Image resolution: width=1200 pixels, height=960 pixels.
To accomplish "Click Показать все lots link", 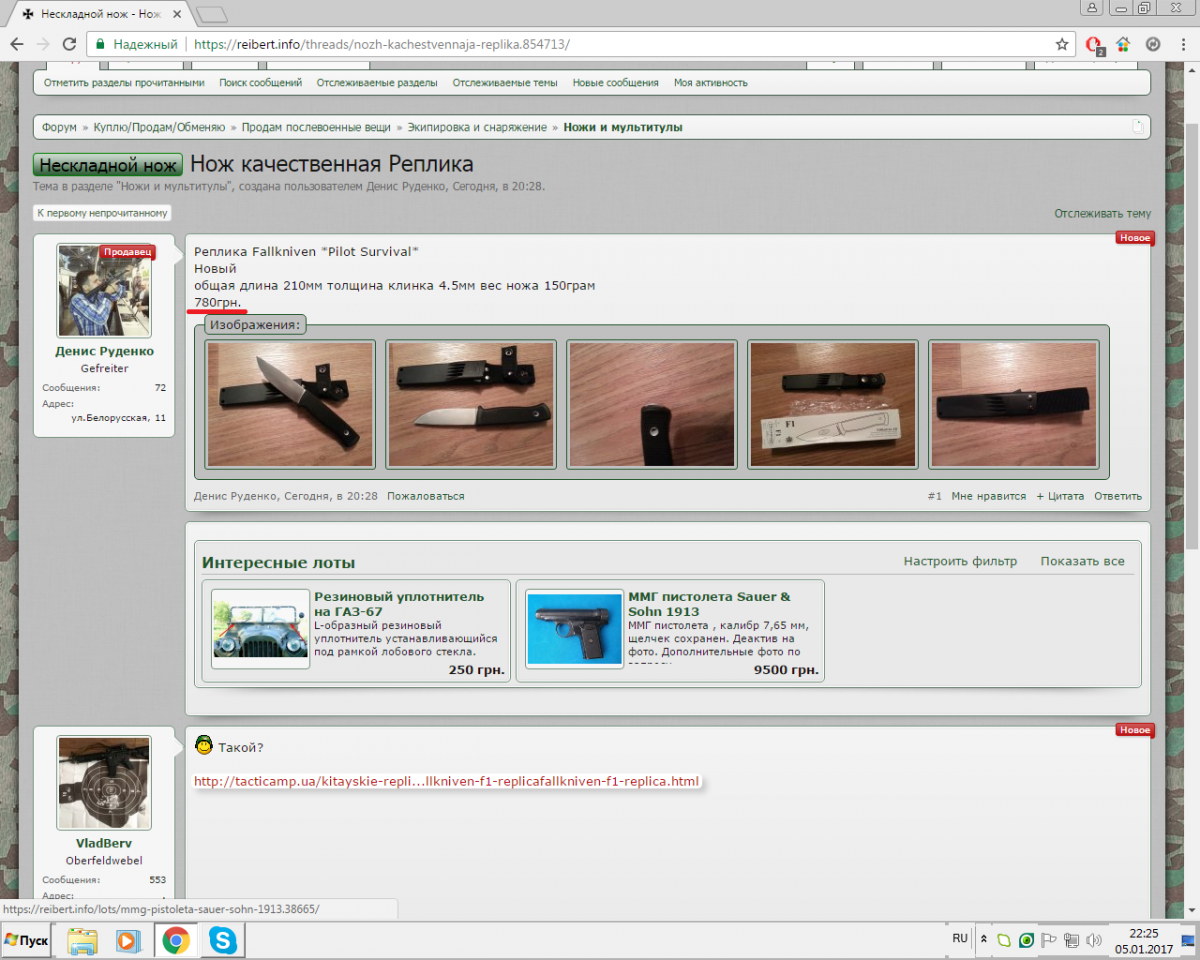I will tap(1083, 561).
